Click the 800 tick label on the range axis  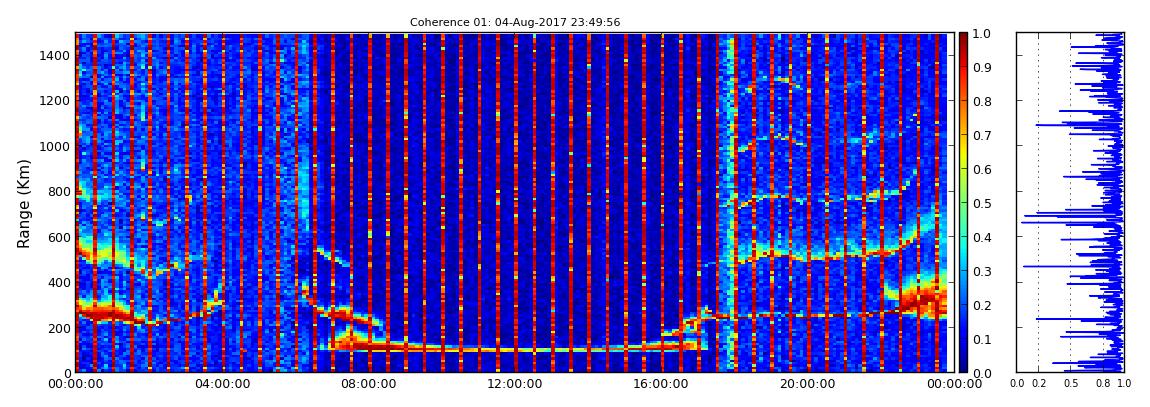(59, 191)
